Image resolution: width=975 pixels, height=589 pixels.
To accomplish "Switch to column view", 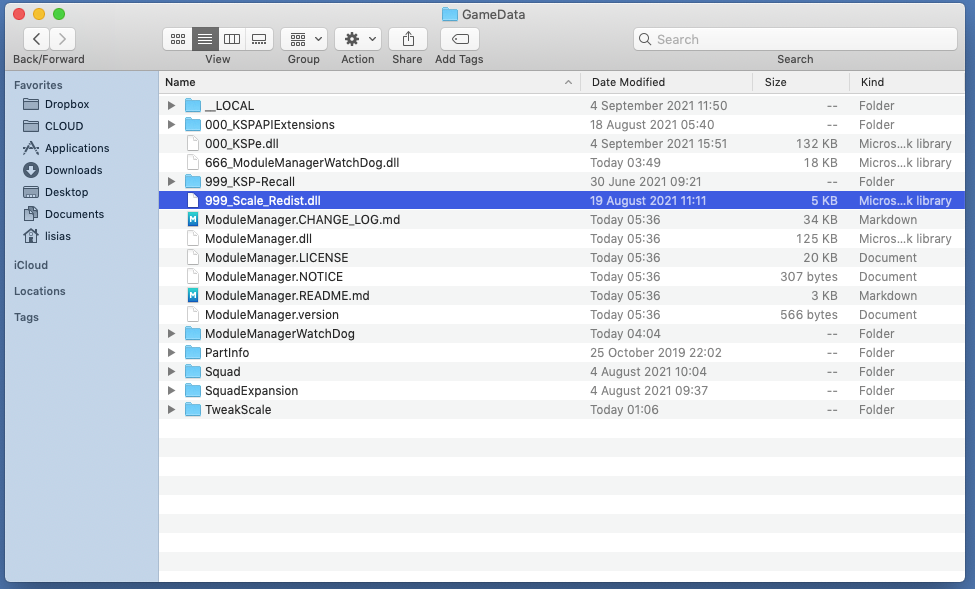I will [232, 39].
